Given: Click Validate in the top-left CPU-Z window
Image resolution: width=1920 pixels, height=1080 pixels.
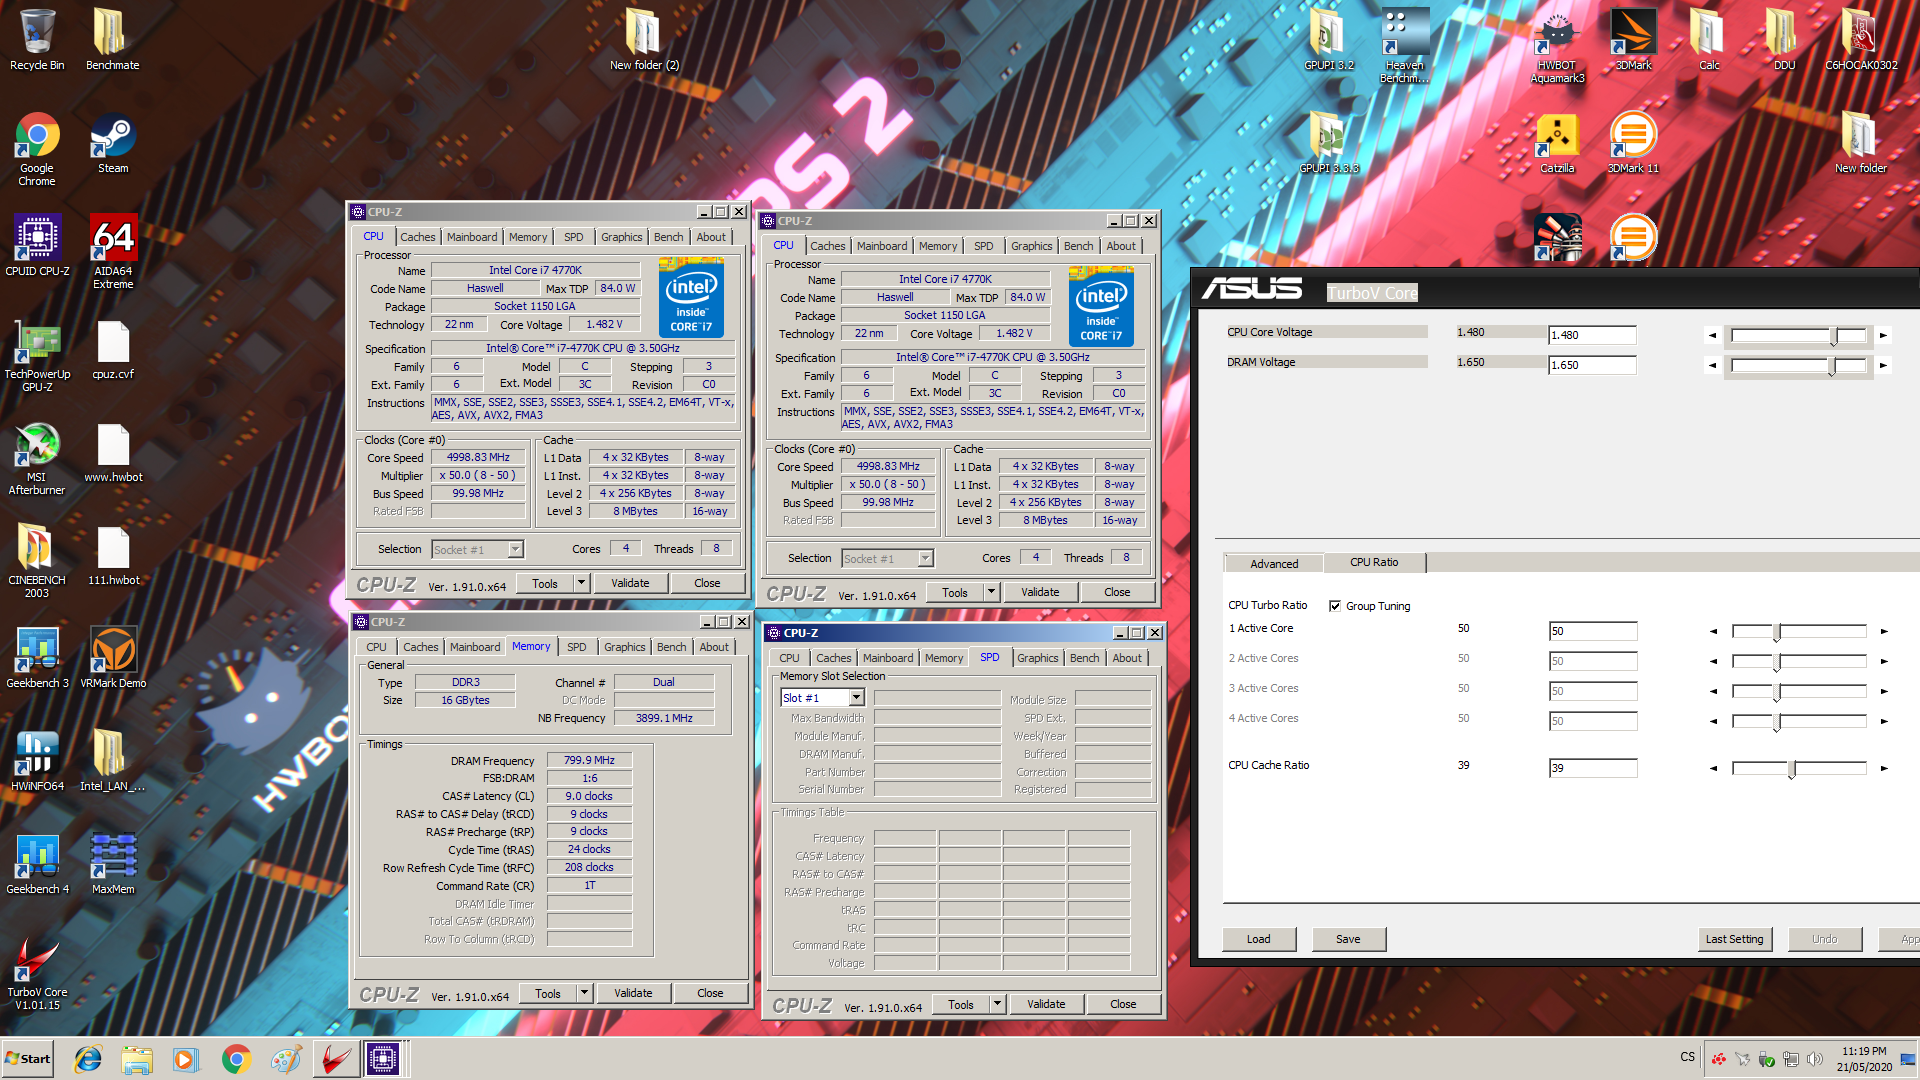Looking at the screenshot, I should 630,583.
